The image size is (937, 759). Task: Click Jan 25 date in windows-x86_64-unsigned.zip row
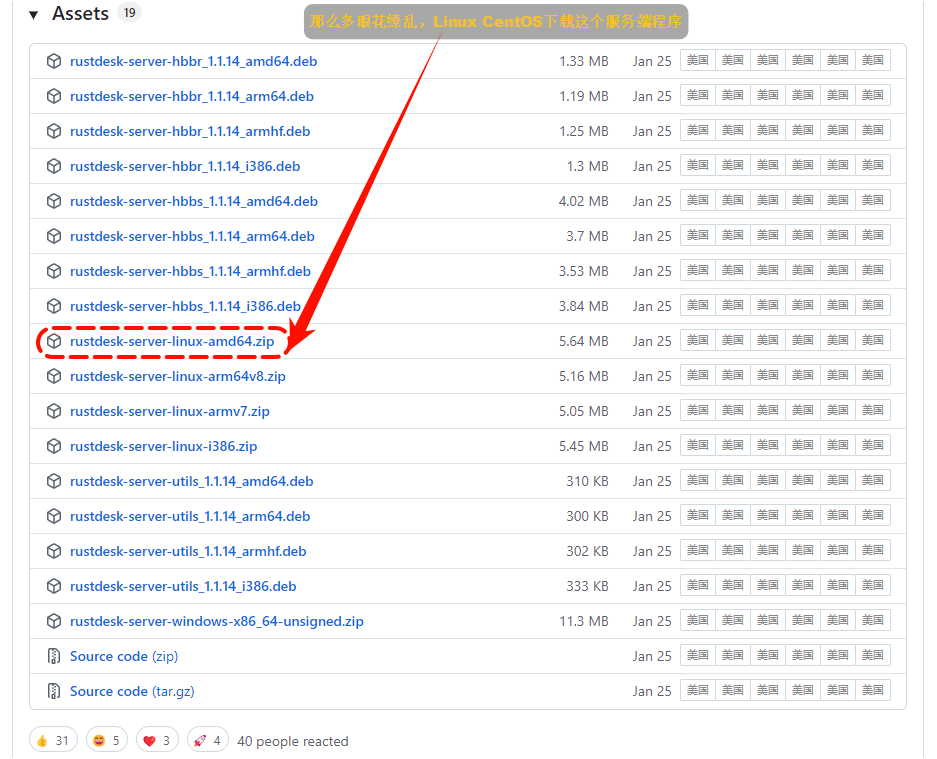(x=652, y=621)
